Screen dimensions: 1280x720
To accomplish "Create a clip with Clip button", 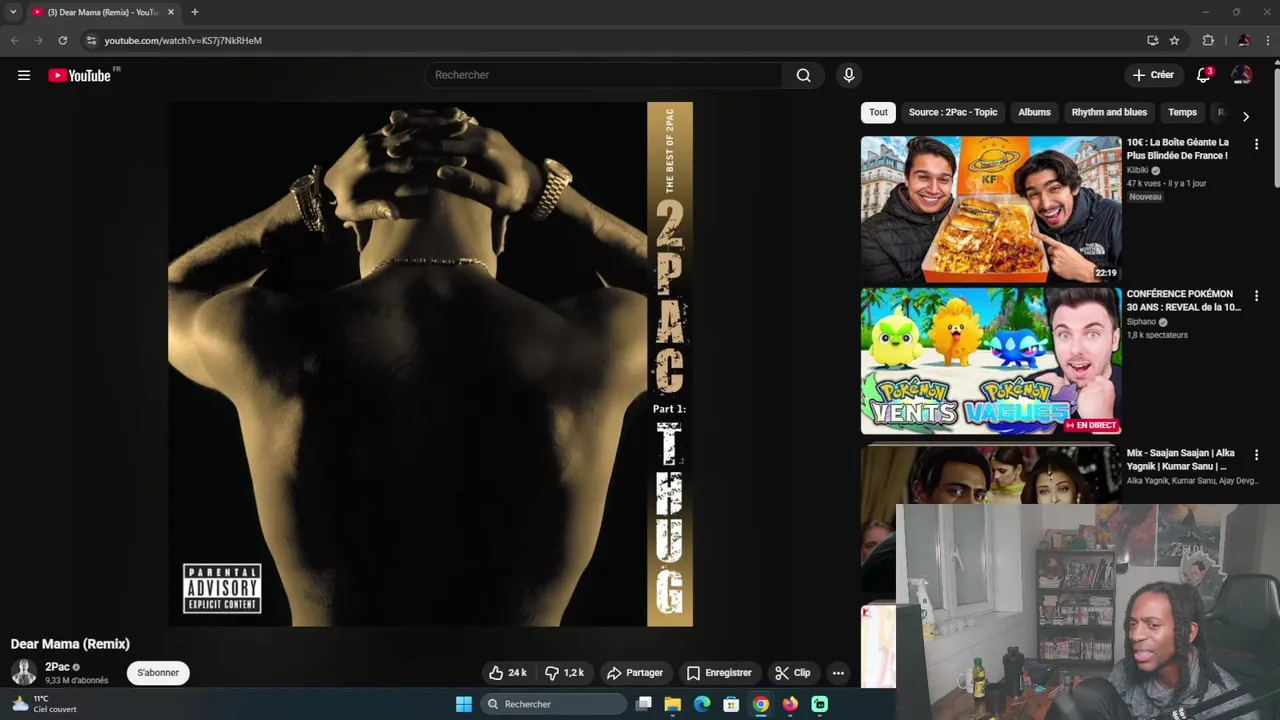I will pyautogui.click(x=793, y=673).
